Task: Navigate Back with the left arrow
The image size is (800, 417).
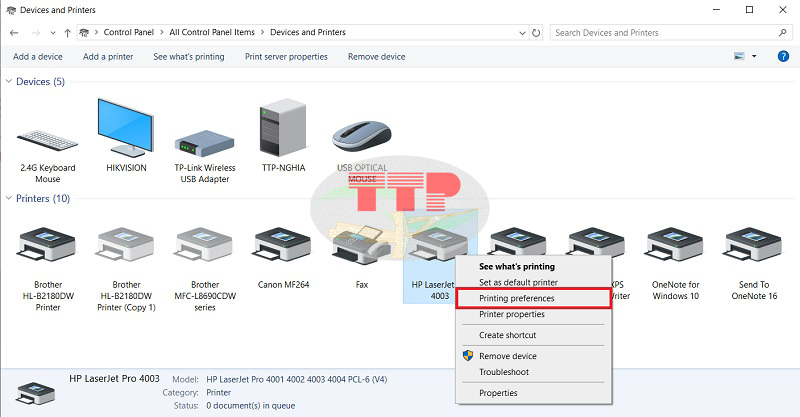Action: [14, 33]
